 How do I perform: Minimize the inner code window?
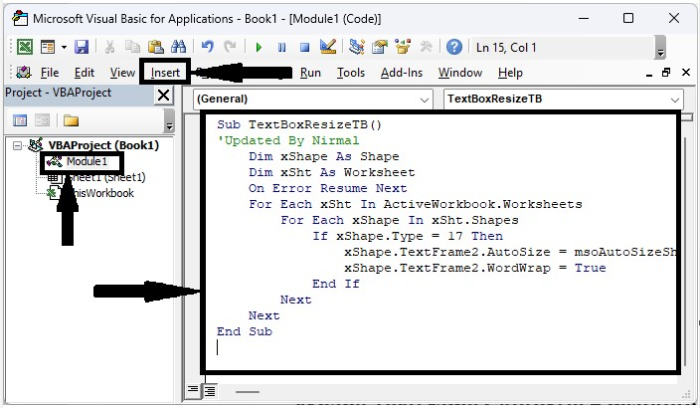pos(649,73)
